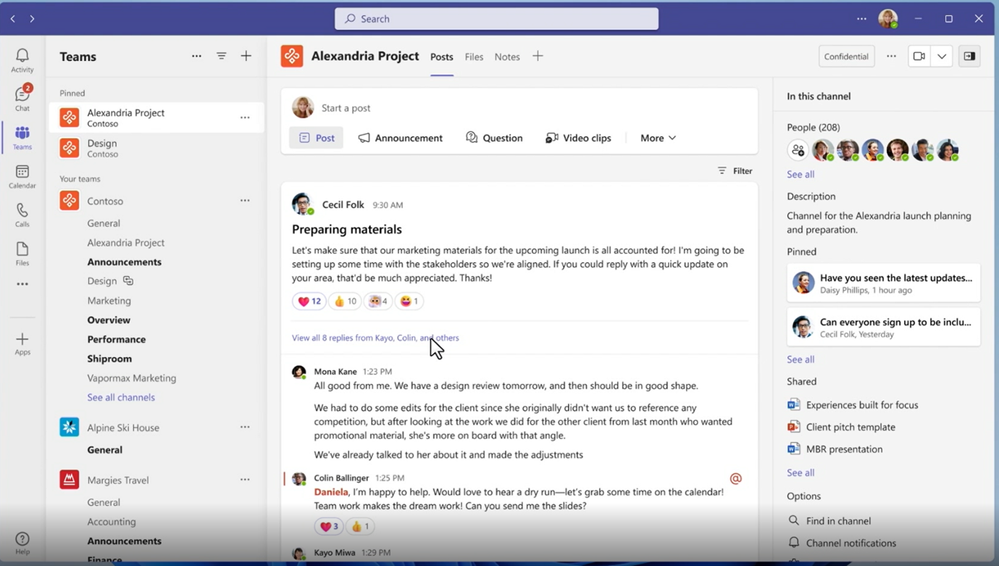Click the Start a post field
The height and width of the screenshot is (566, 999).
click(x=519, y=108)
